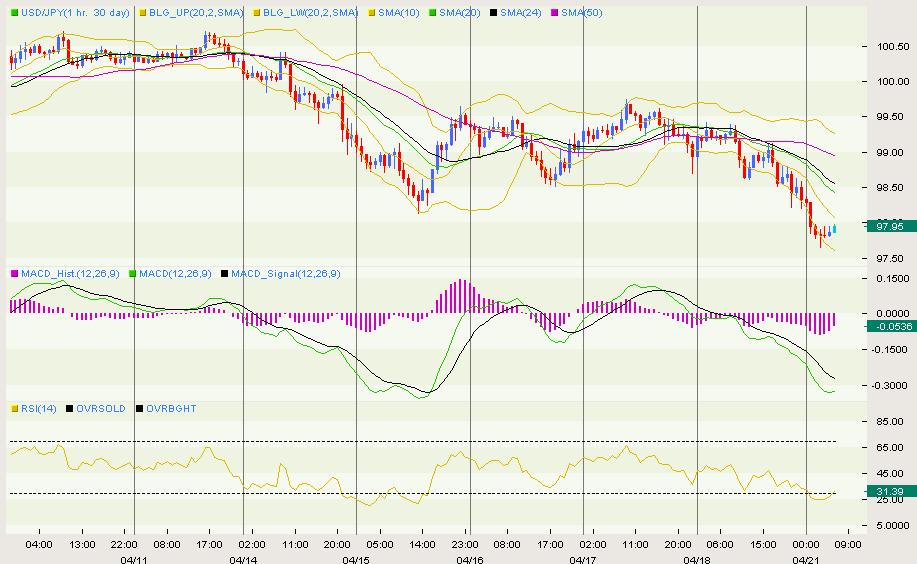Screen dimensions: 917x564
Task: Click the 22:00 time axis label
Action: 125,545
